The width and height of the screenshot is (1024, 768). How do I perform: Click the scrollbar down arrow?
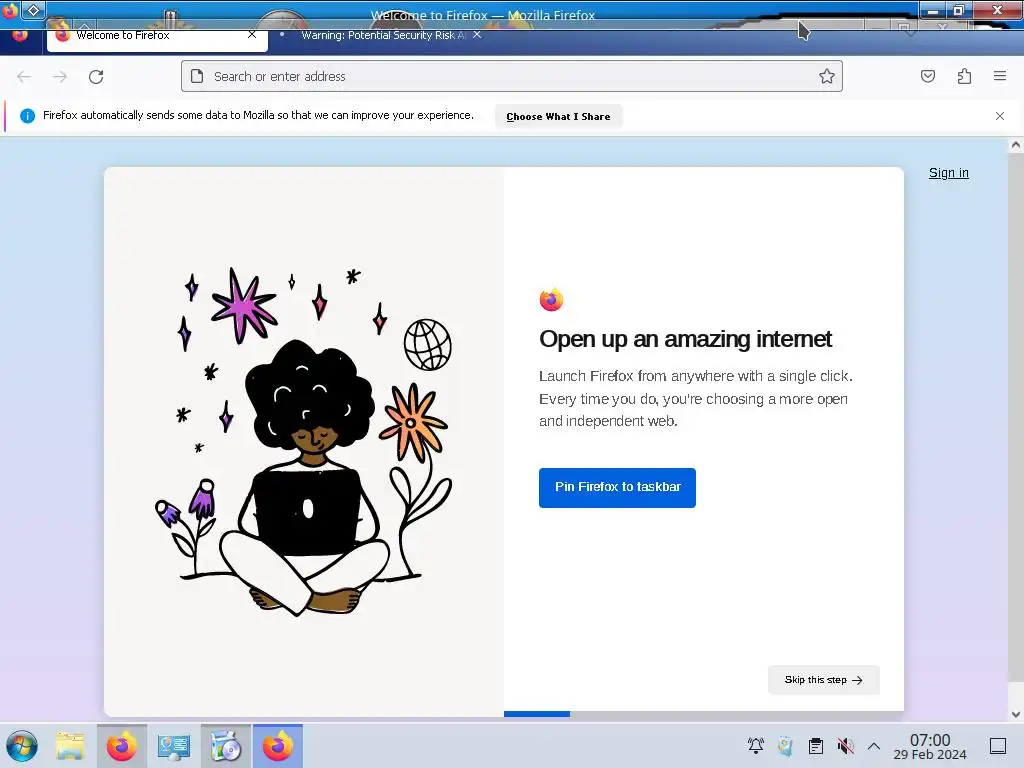point(1016,714)
